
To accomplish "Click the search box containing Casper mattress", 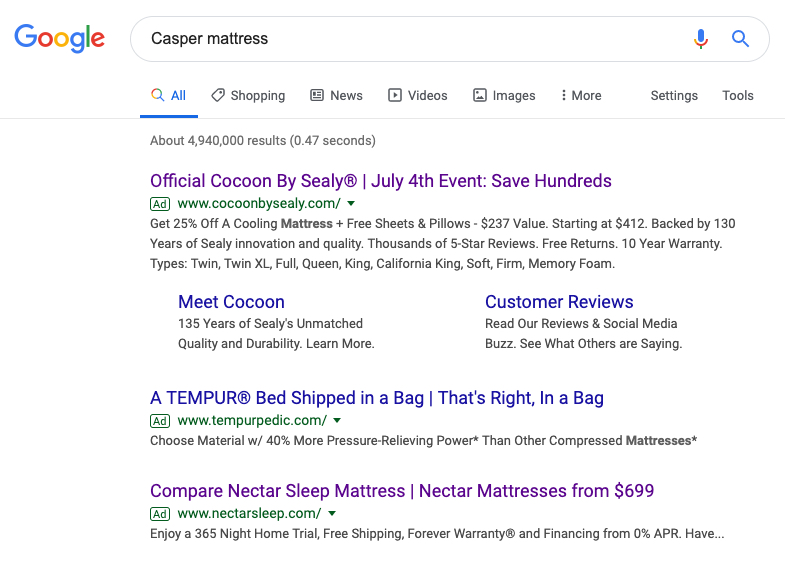I will pos(410,39).
